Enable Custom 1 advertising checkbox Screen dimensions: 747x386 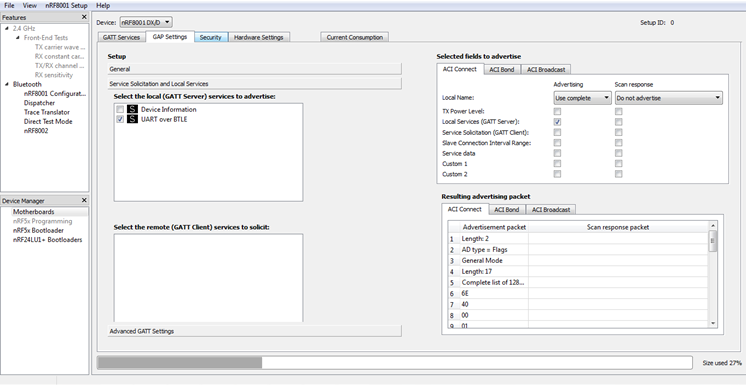coord(557,164)
